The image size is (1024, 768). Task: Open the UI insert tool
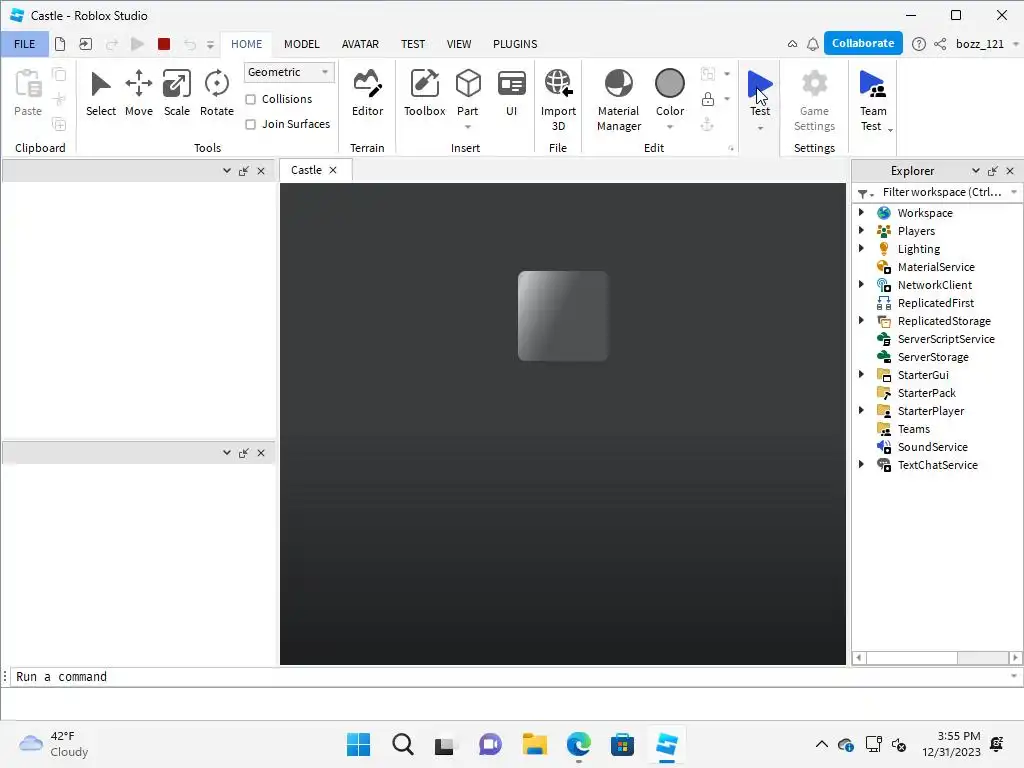(511, 93)
